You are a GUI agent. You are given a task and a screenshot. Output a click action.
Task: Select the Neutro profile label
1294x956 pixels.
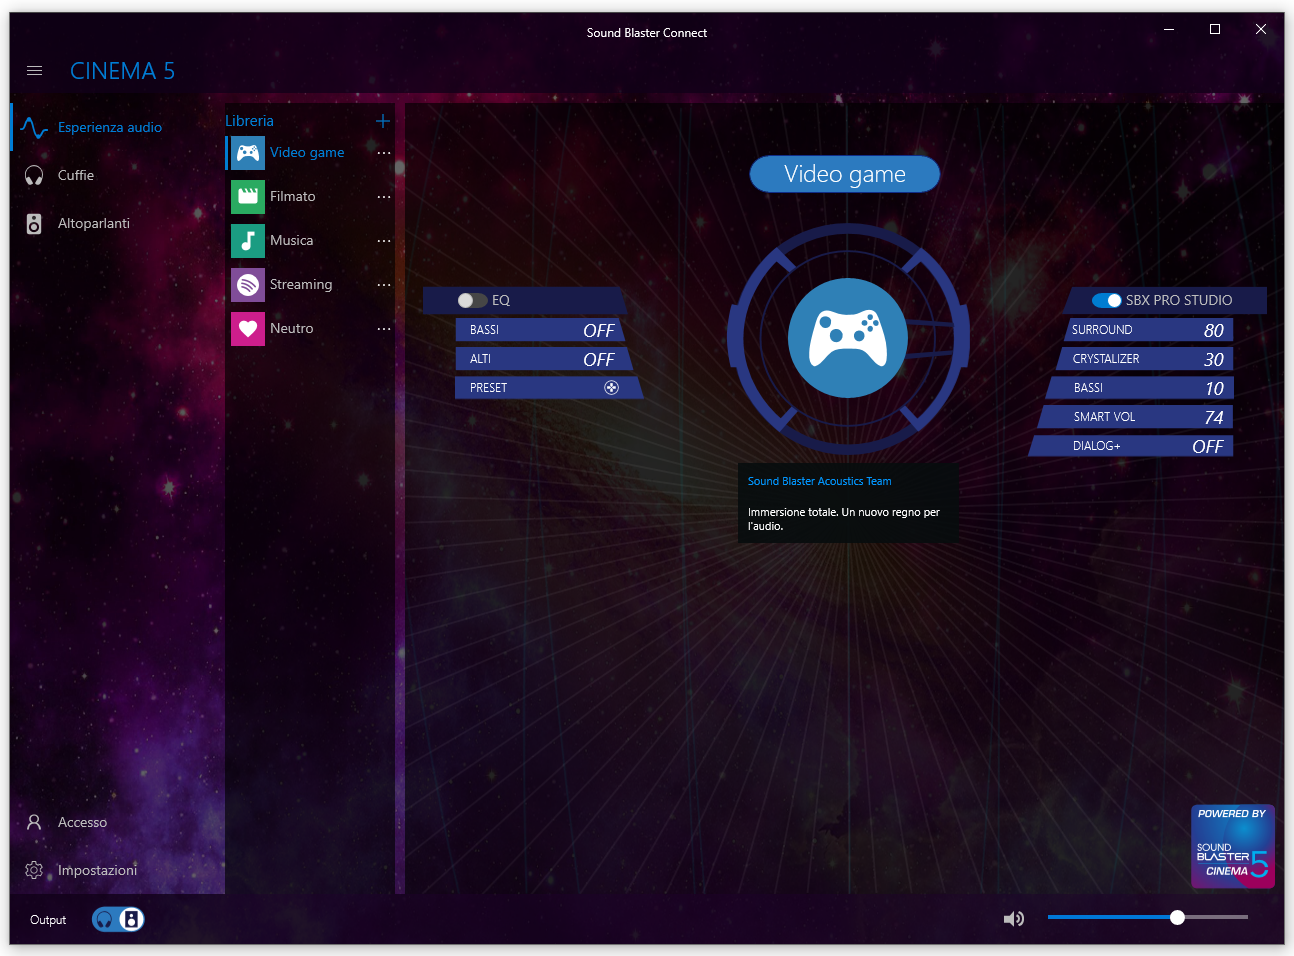[292, 329]
